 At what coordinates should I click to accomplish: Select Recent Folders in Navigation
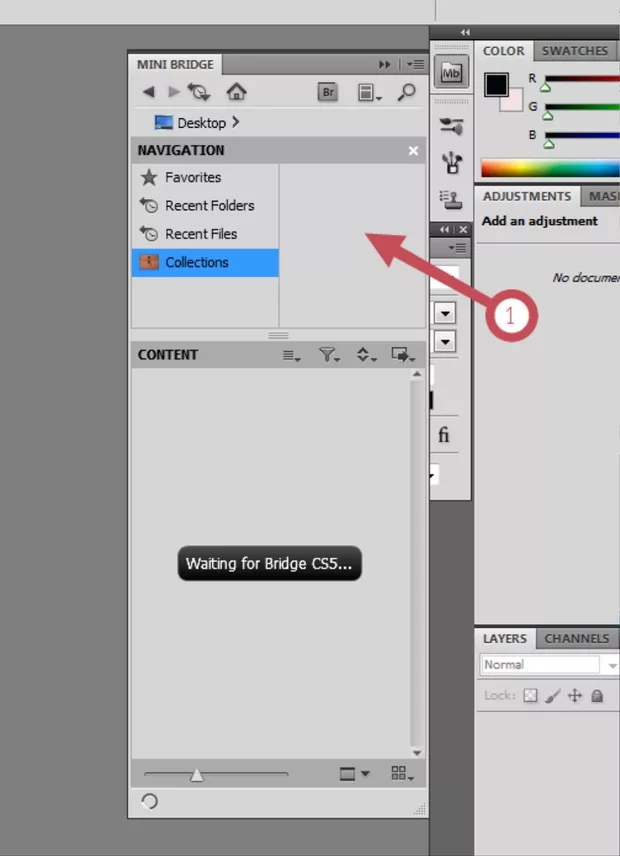click(x=205, y=206)
